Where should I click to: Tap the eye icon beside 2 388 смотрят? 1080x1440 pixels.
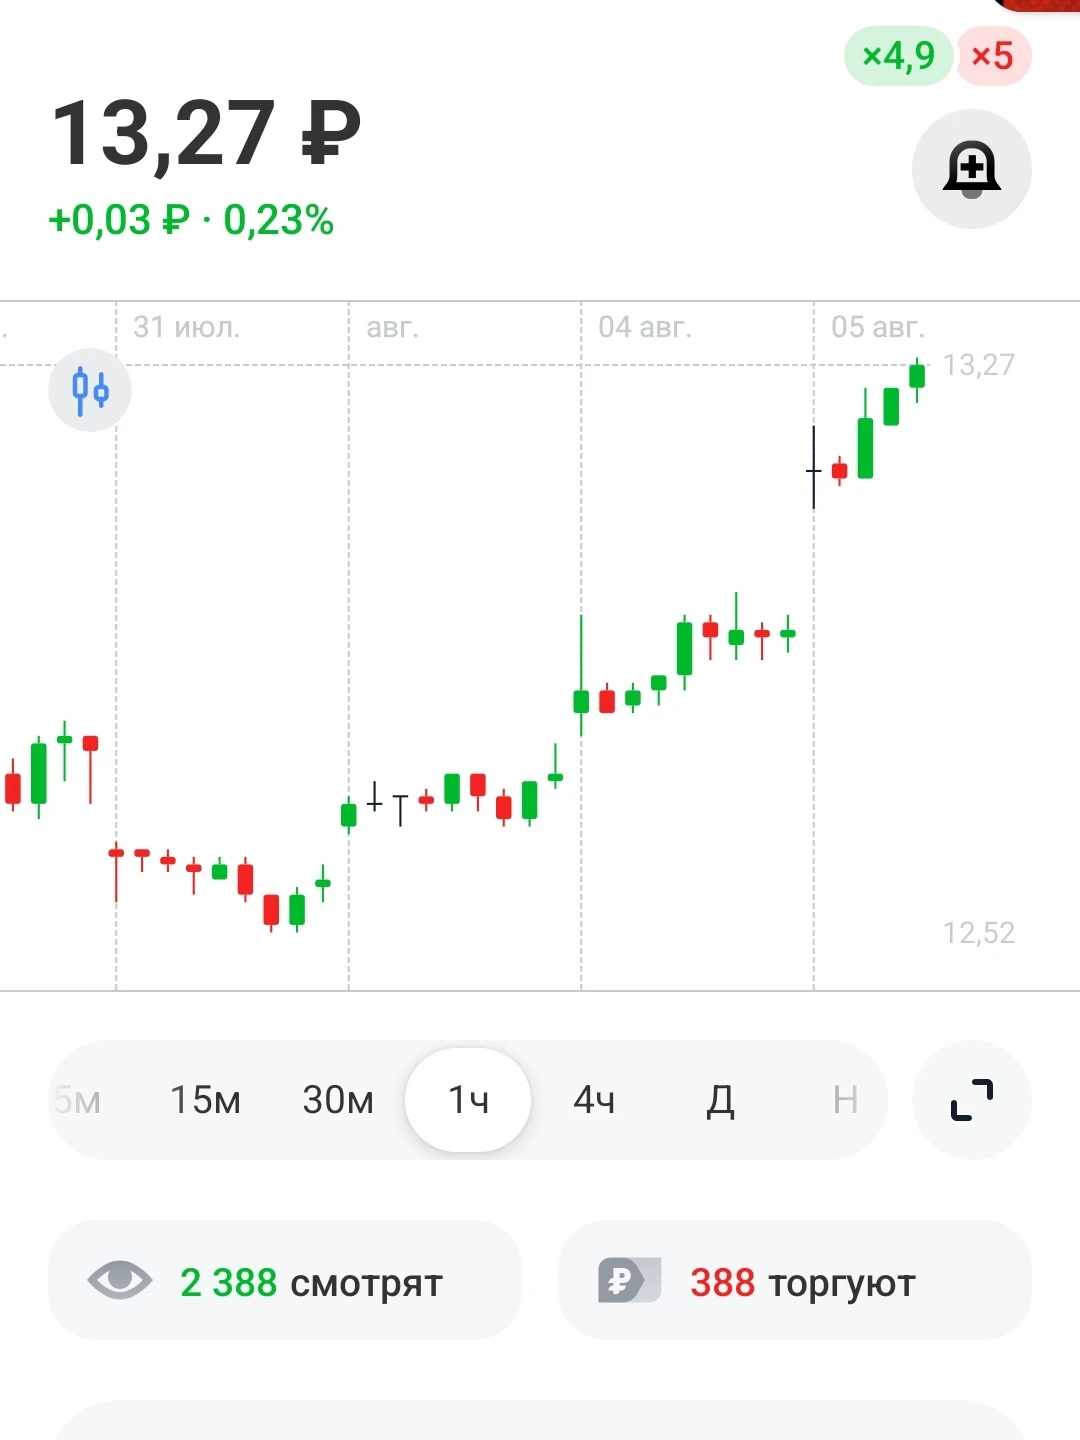(120, 1280)
